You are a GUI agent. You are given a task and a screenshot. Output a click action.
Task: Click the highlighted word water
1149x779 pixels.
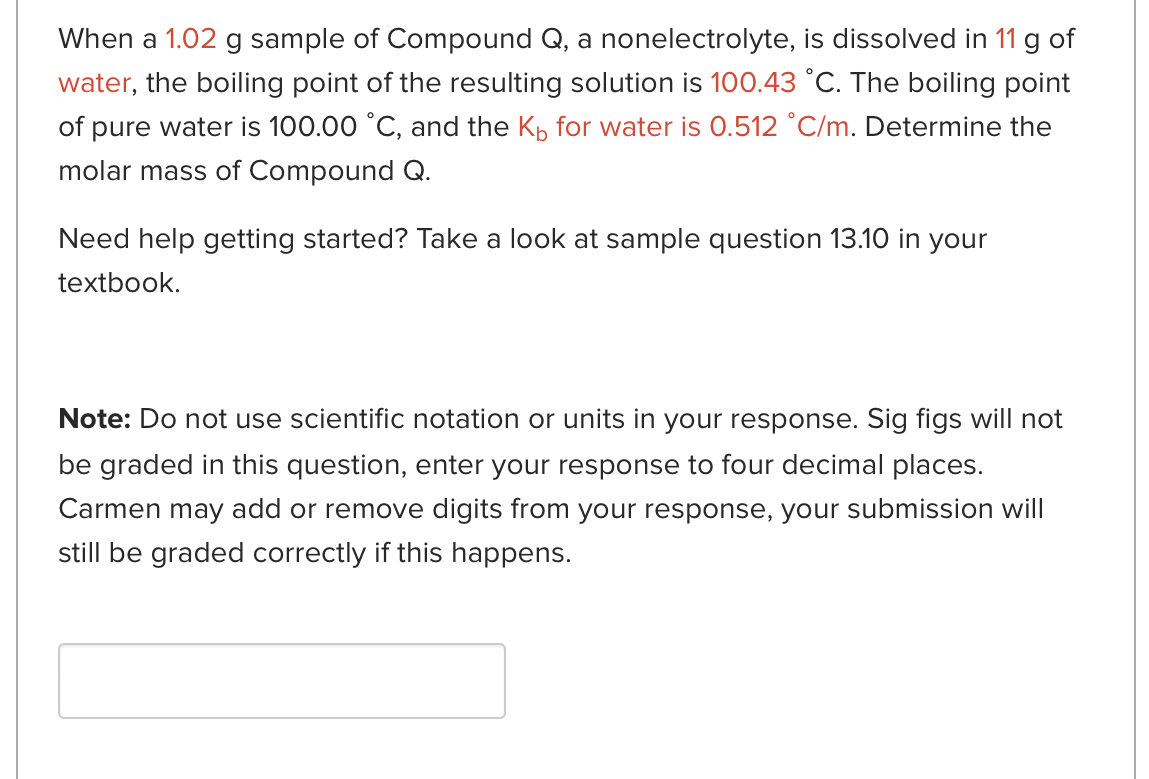coord(94,83)
